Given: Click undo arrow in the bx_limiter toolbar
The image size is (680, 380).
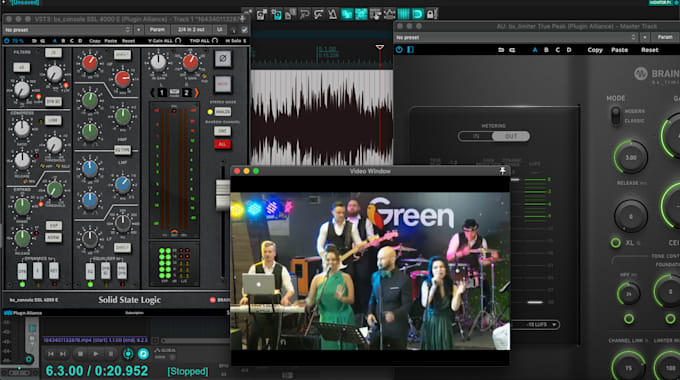Looking at the screenshot, I should [x=501, y=50].
